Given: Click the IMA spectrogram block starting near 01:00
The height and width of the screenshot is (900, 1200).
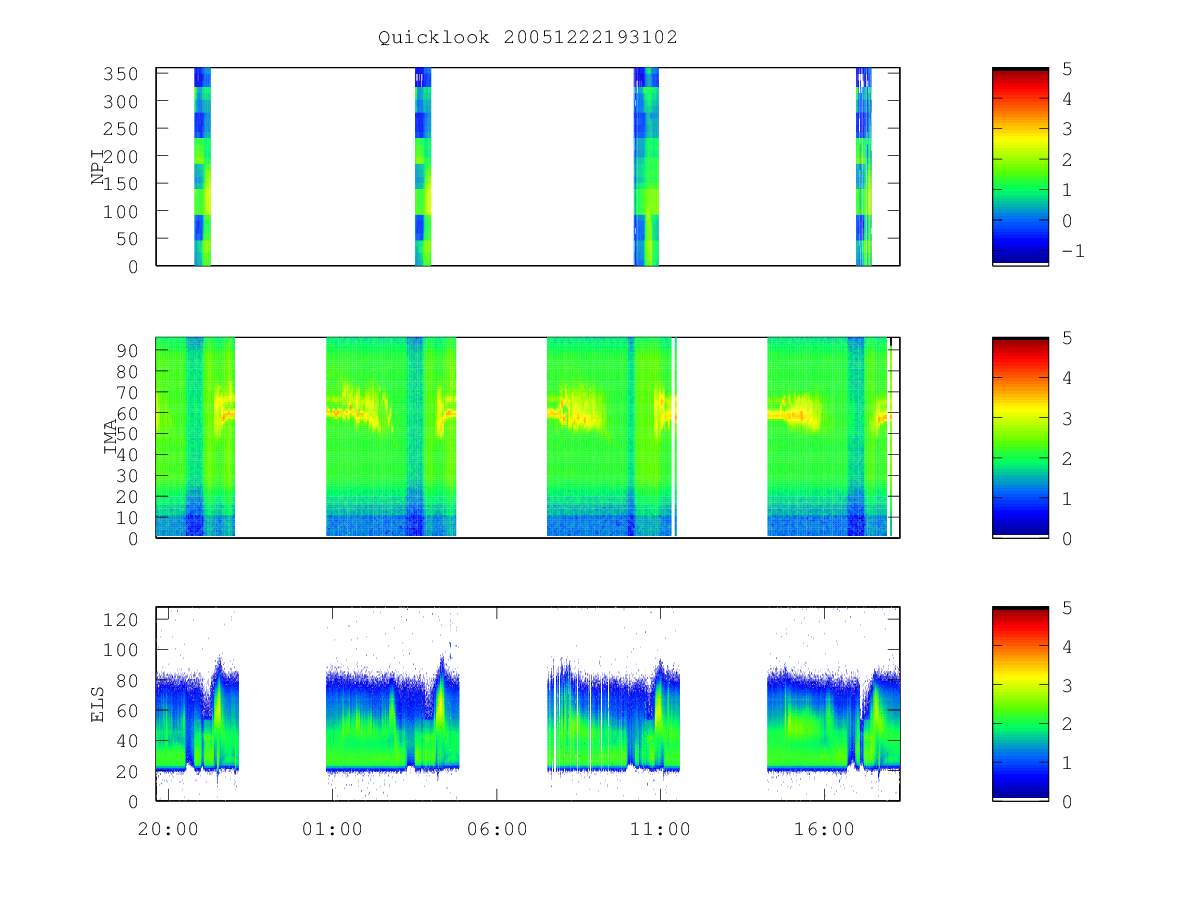Looking at the screenshot, I should [x=391, y=437].
